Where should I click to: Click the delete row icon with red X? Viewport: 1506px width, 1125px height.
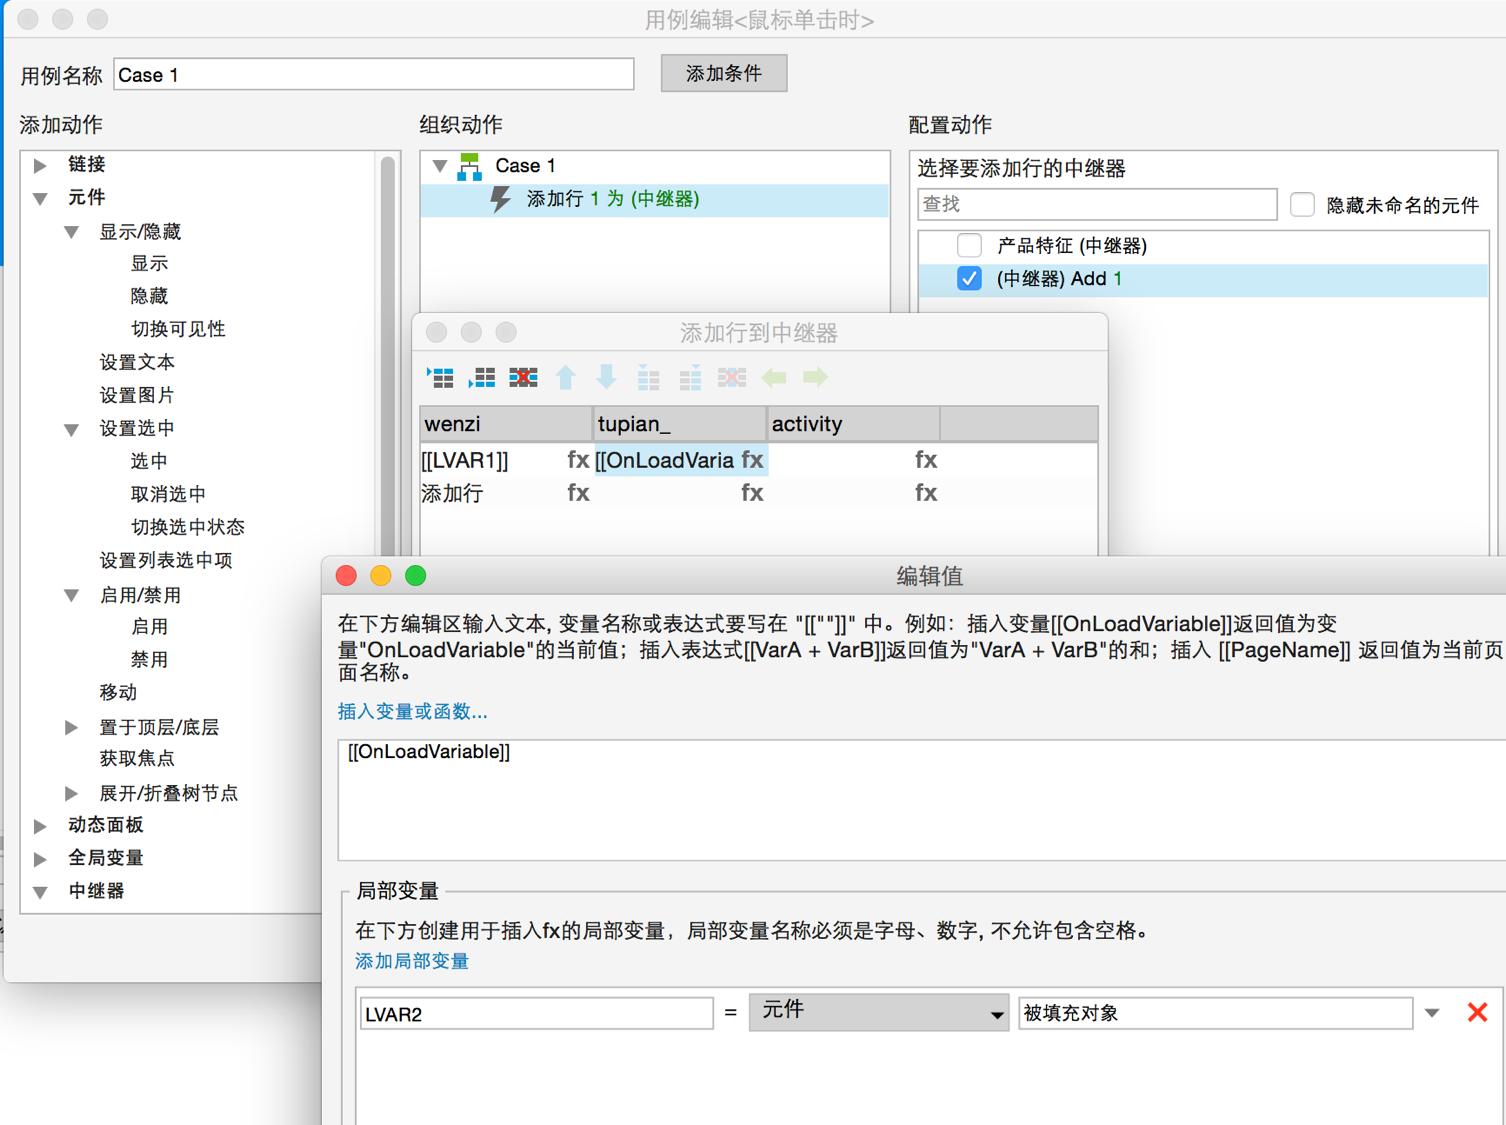pyautogui.click(x=523, y=377)
